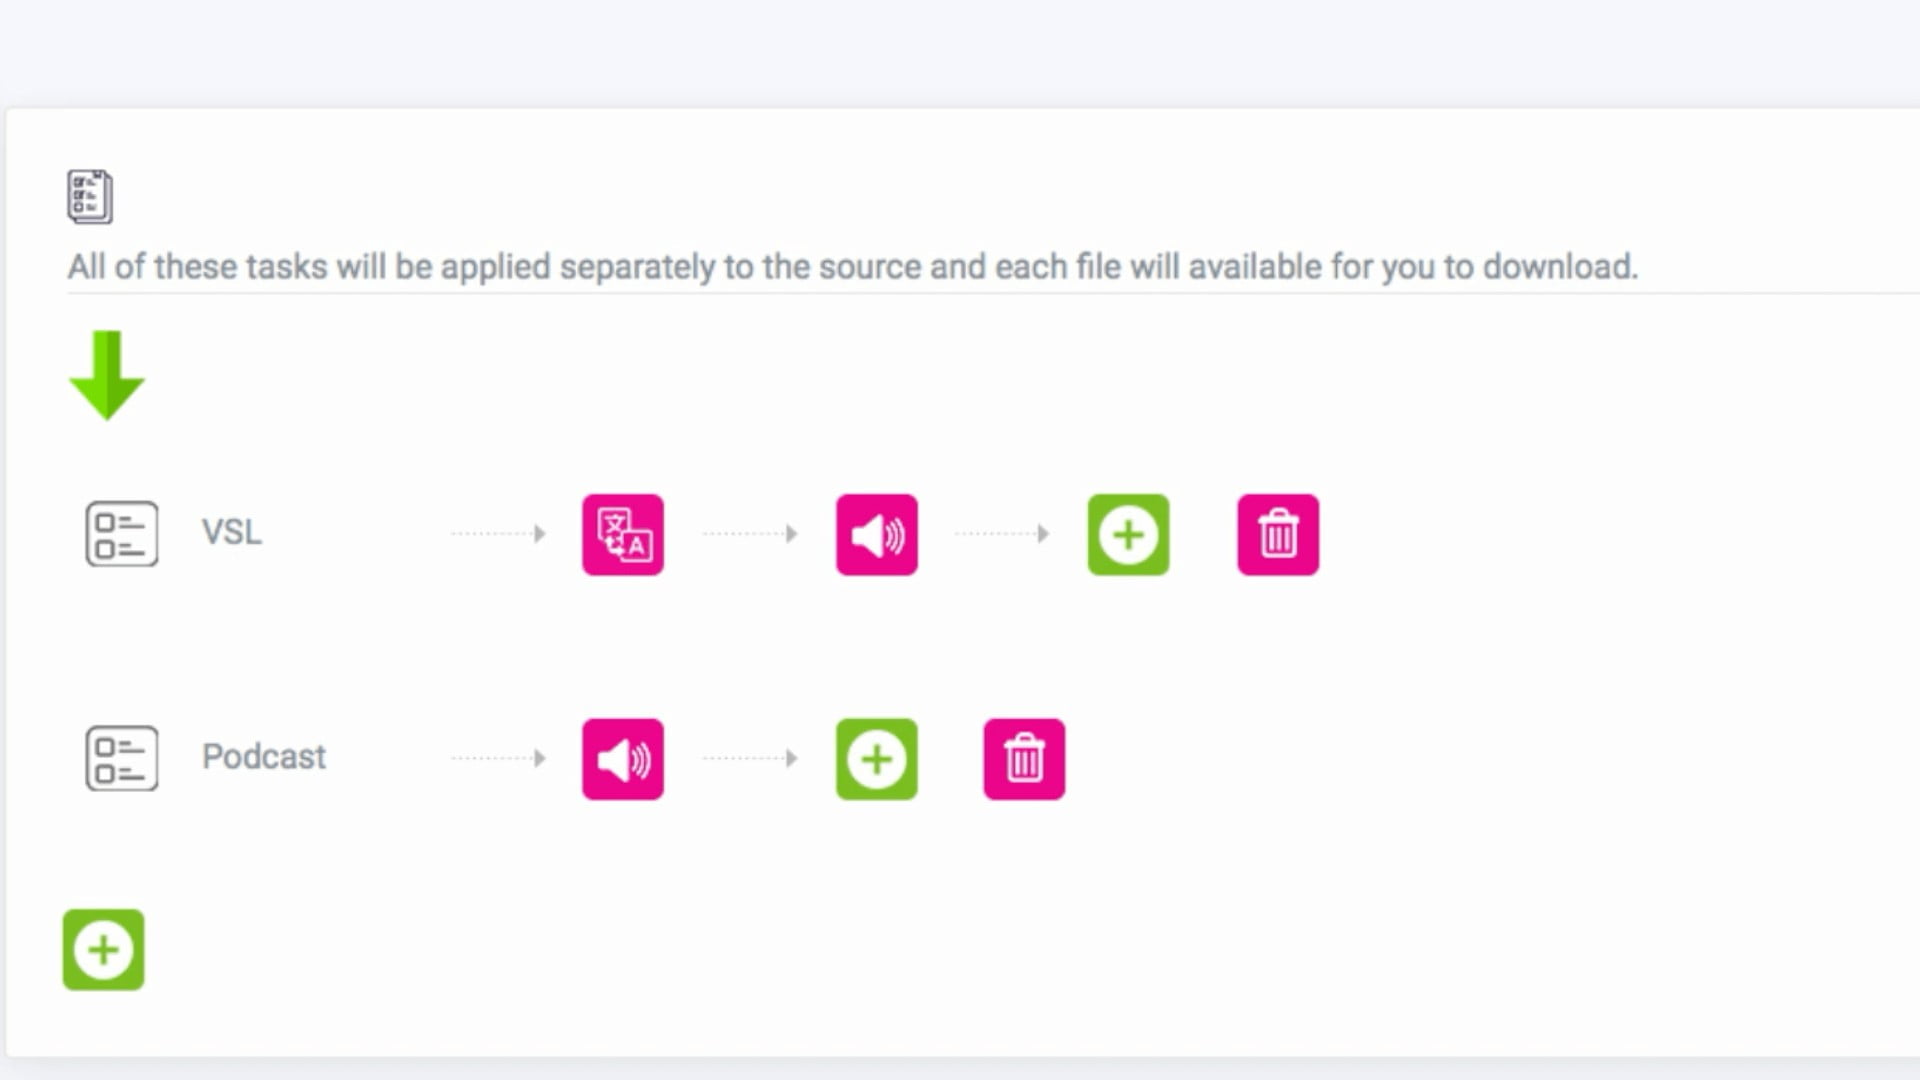This screenshot has width=1920, height=1080.
Task: Click the green plus to add a new task
Action: 102,949
